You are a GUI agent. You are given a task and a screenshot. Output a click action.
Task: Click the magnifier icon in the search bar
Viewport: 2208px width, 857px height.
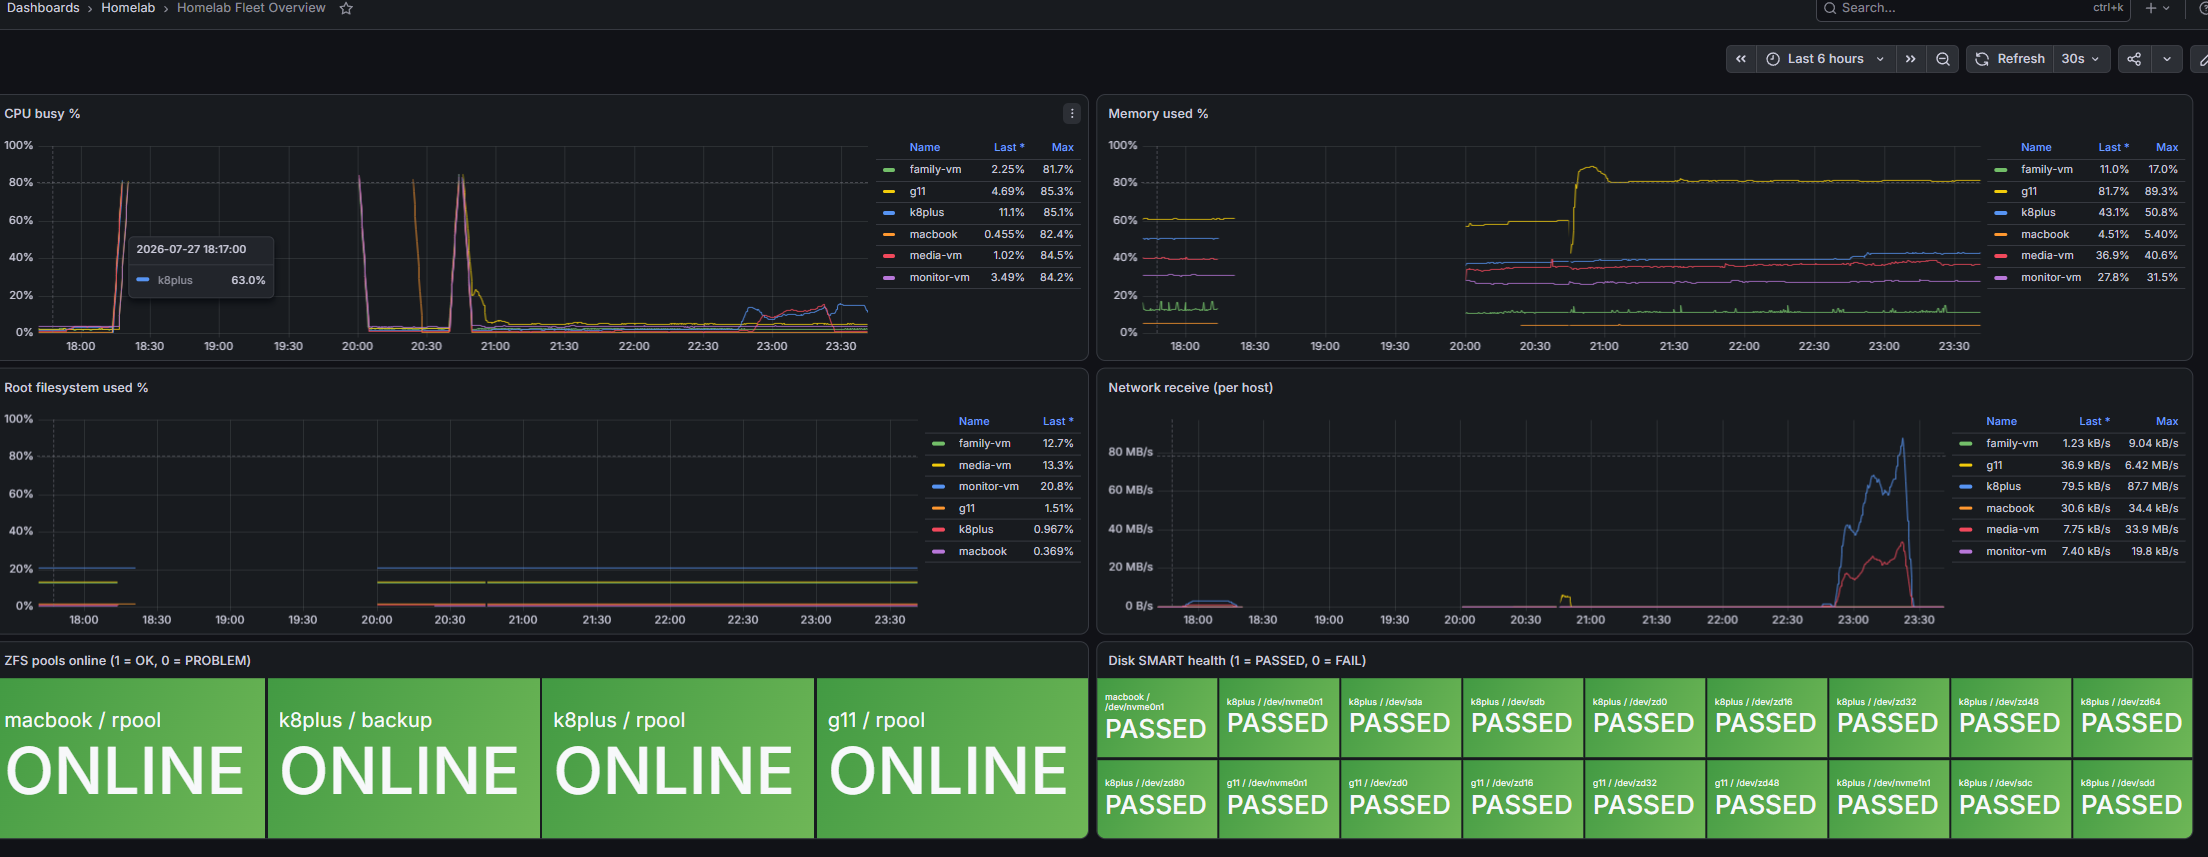[x=1830, y=8]
